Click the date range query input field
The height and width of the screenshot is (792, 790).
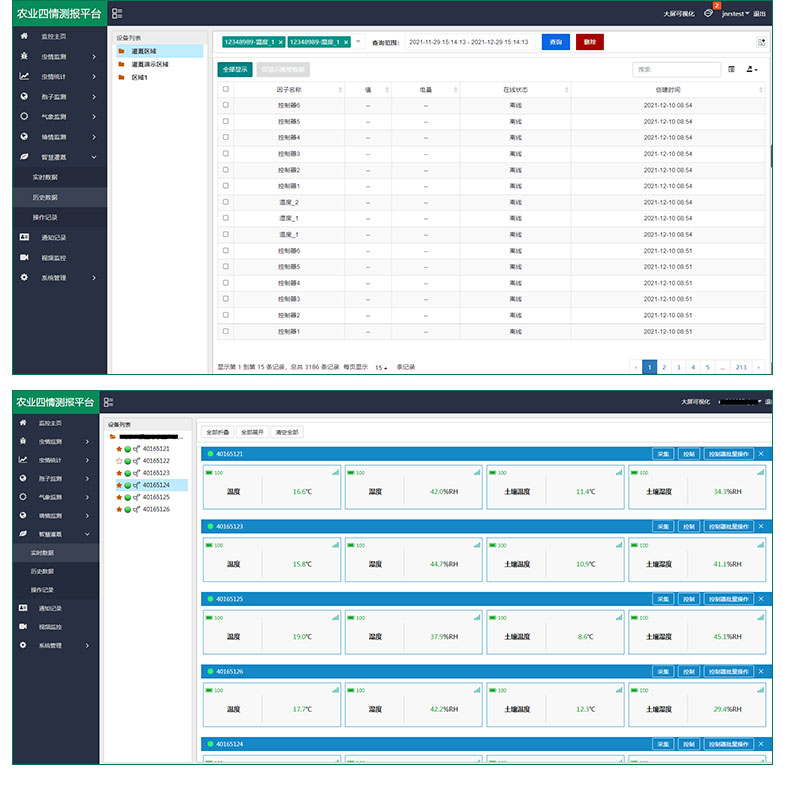469,42
